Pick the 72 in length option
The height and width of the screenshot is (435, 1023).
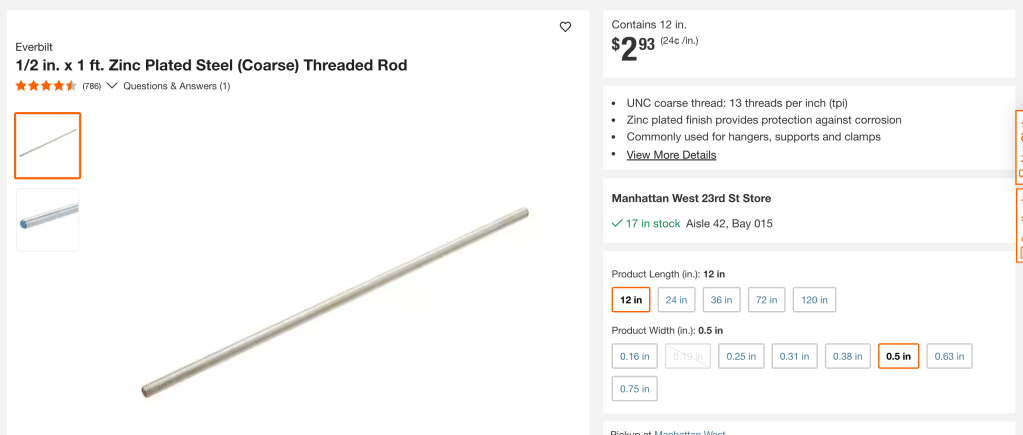pos(767,300)
